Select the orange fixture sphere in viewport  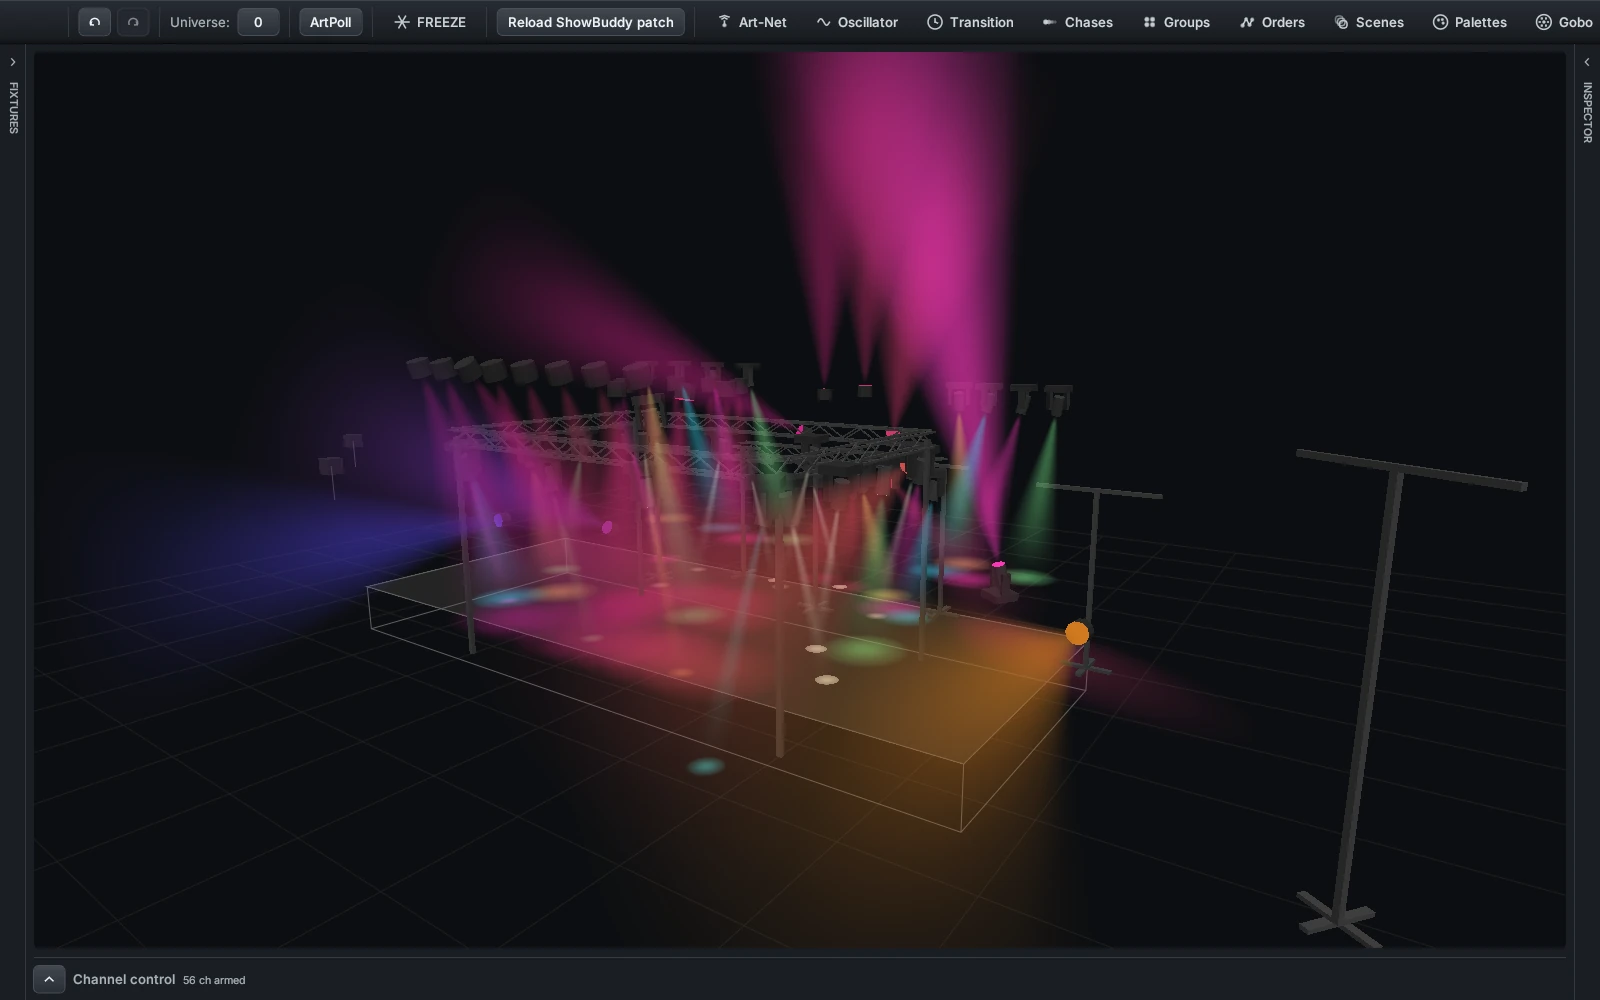click(1077, 633)
